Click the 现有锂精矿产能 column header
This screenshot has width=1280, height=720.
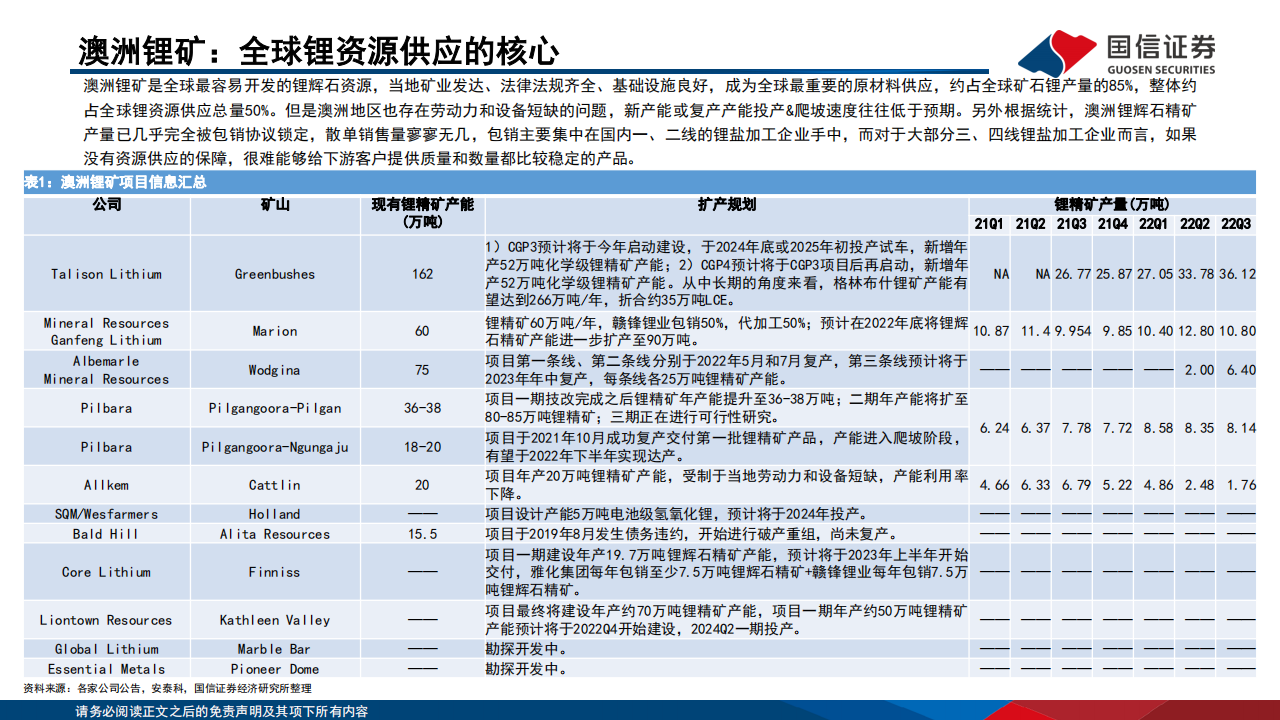[422, 213]
